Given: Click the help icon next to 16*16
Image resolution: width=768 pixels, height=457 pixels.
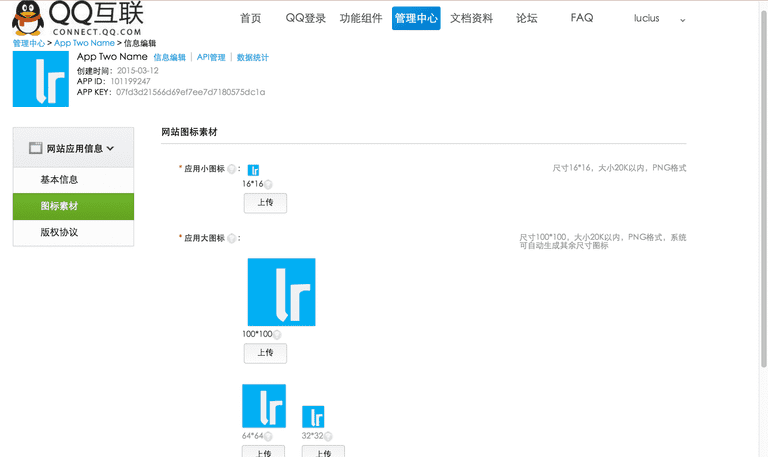Looking at the screenshot, I should click(x=268, y=184).
